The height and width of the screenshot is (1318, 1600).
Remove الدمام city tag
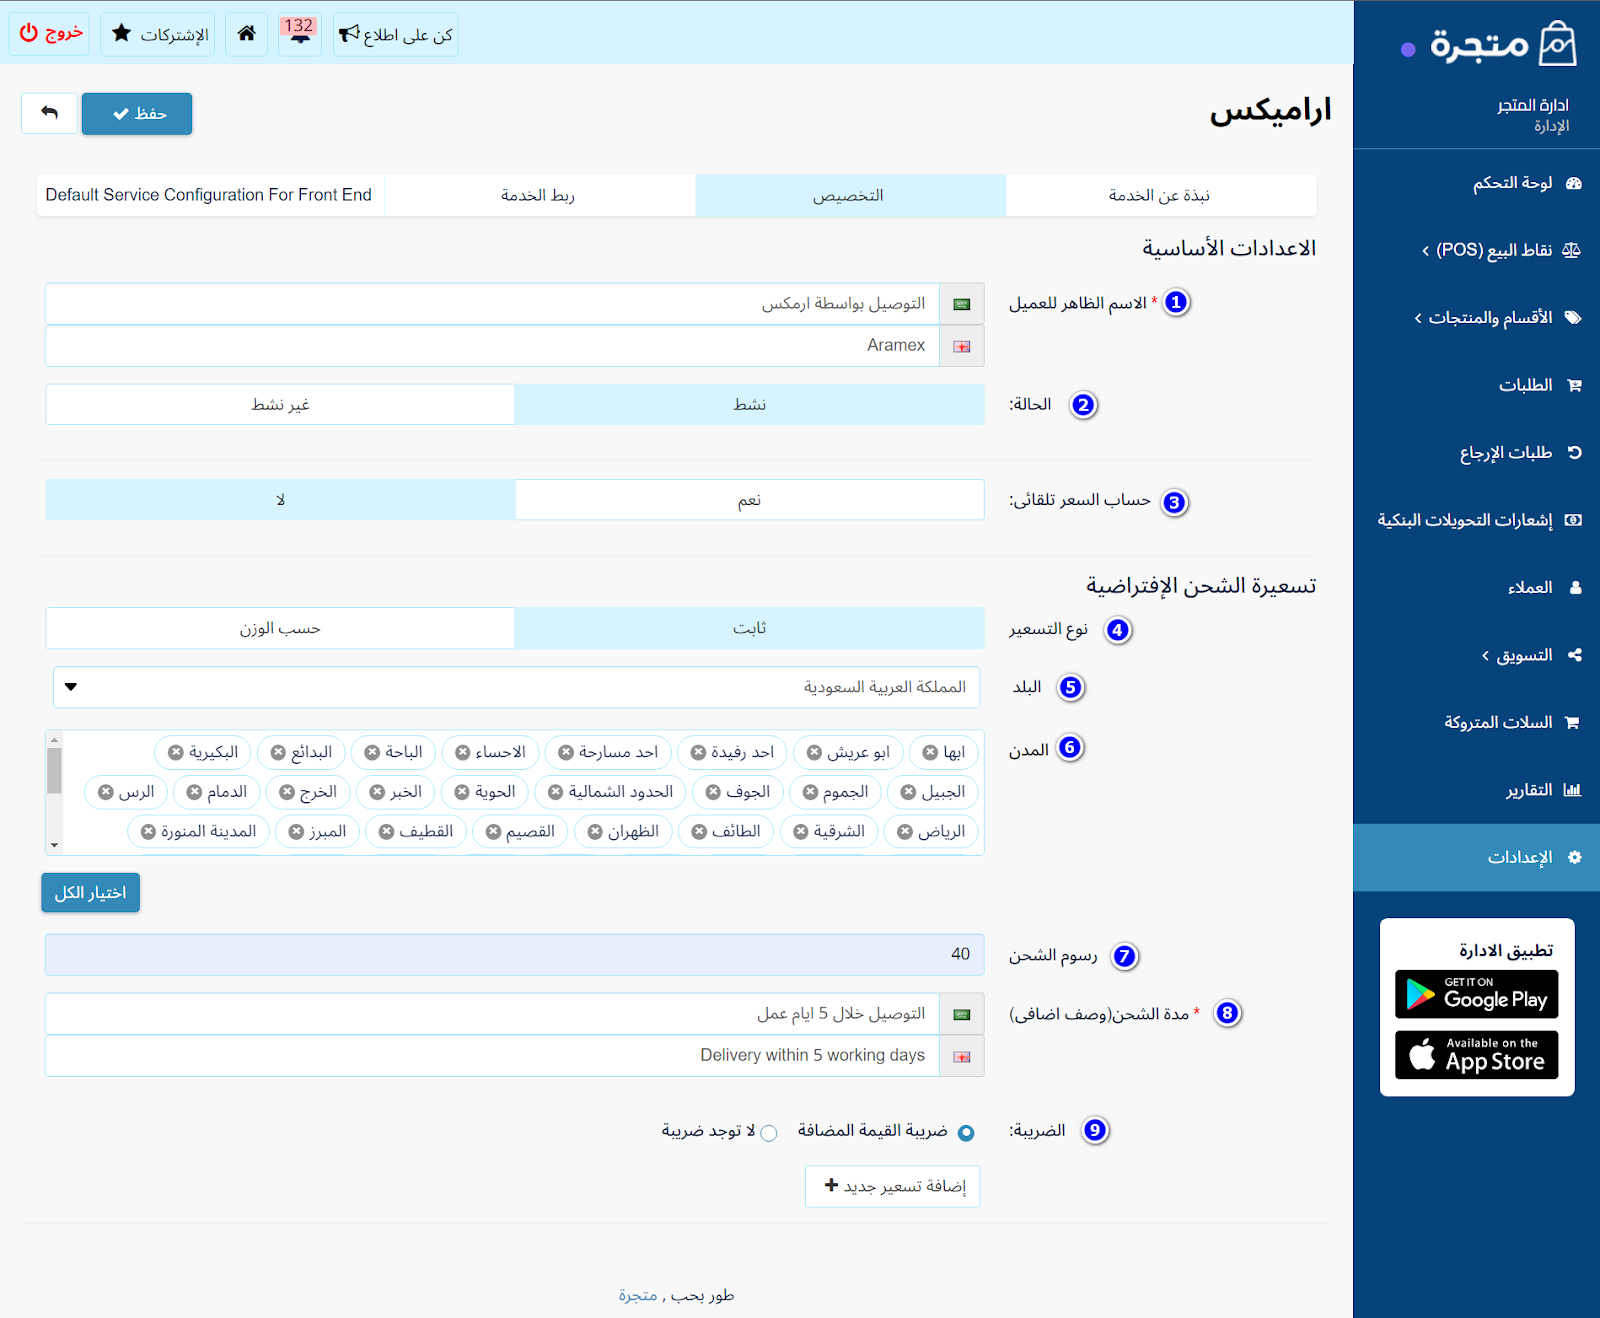tap(194, 792)
